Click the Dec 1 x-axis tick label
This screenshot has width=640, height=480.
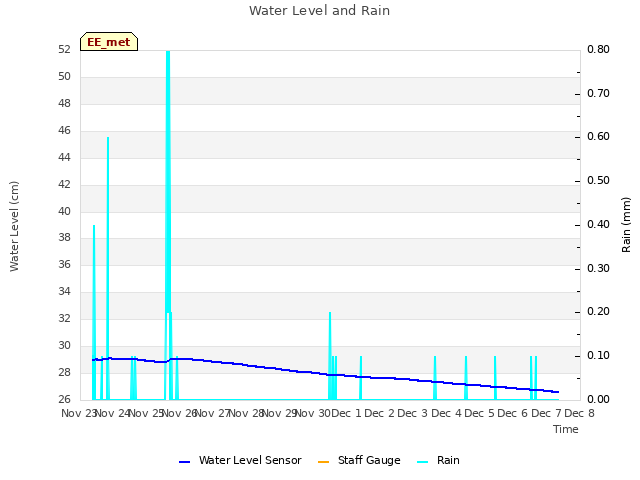click(346, 413)
